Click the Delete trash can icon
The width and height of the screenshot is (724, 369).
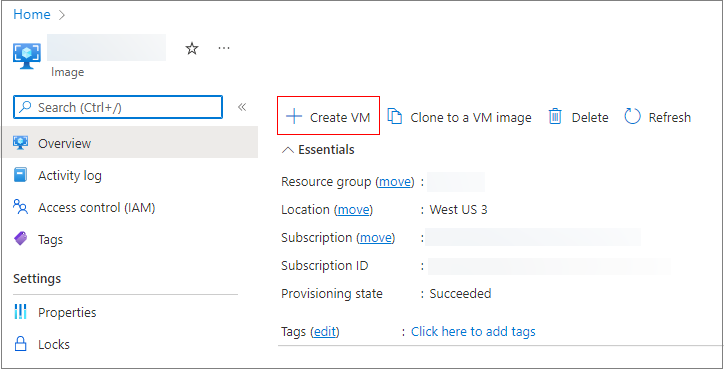point(555,117)
